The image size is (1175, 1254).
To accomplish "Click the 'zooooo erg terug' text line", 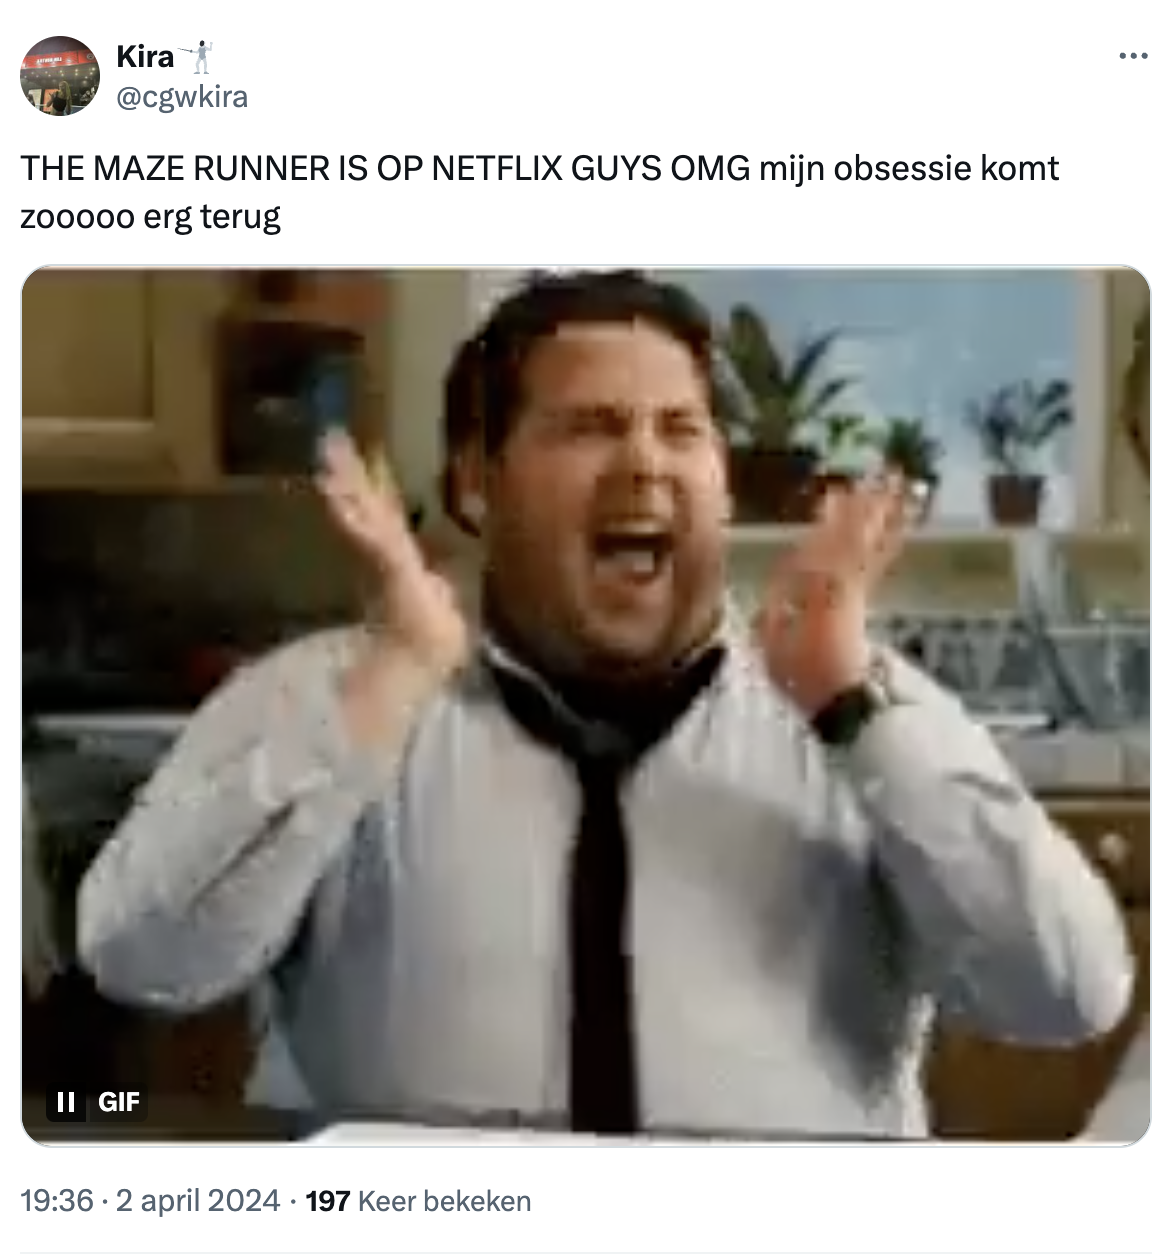I will pos(150,216).
